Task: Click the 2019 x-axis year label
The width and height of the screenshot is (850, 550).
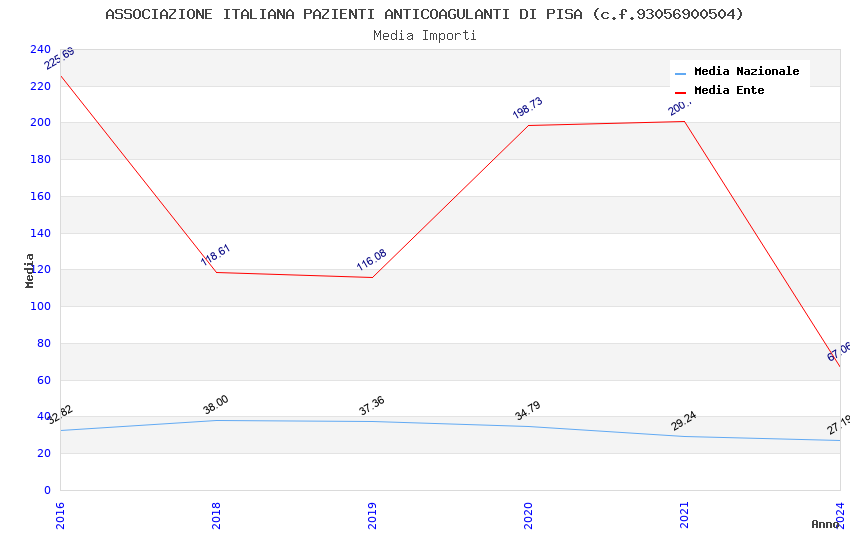Action: point(372,515)
